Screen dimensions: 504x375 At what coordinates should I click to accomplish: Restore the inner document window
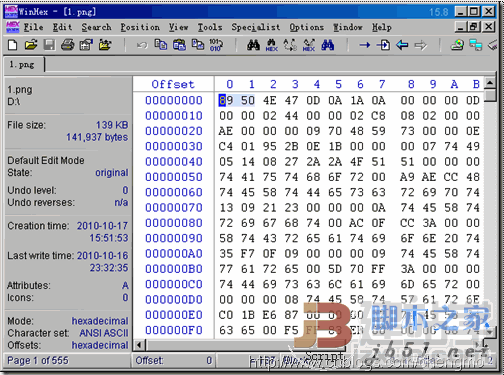473,27
